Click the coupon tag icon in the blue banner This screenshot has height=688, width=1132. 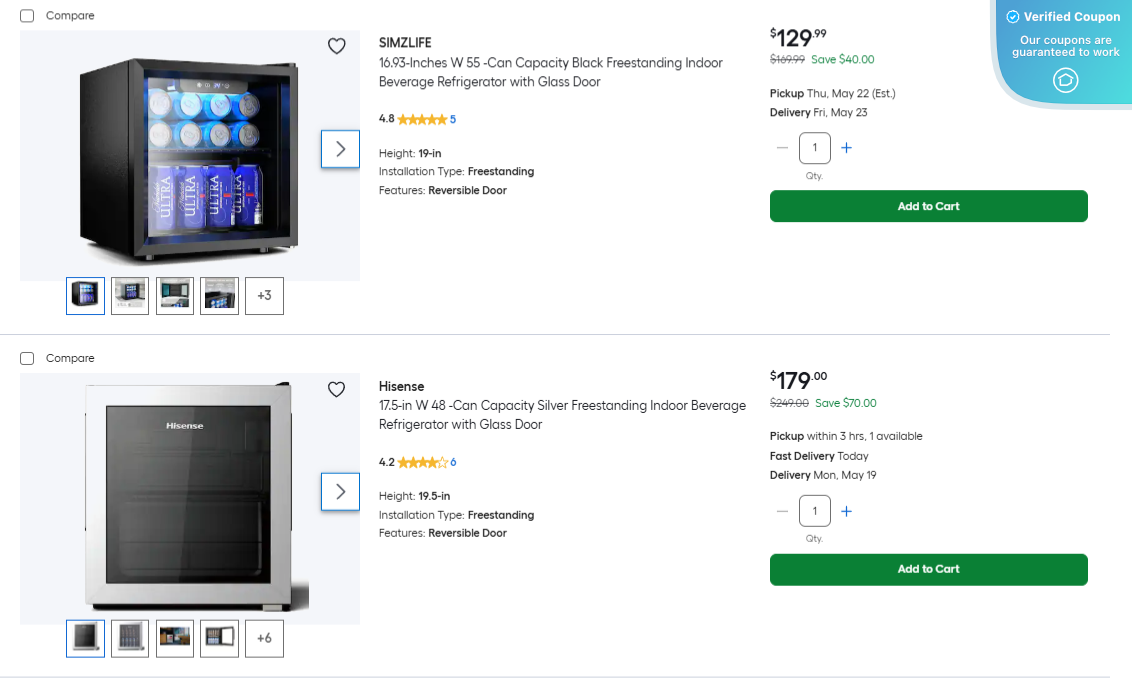1064,80
